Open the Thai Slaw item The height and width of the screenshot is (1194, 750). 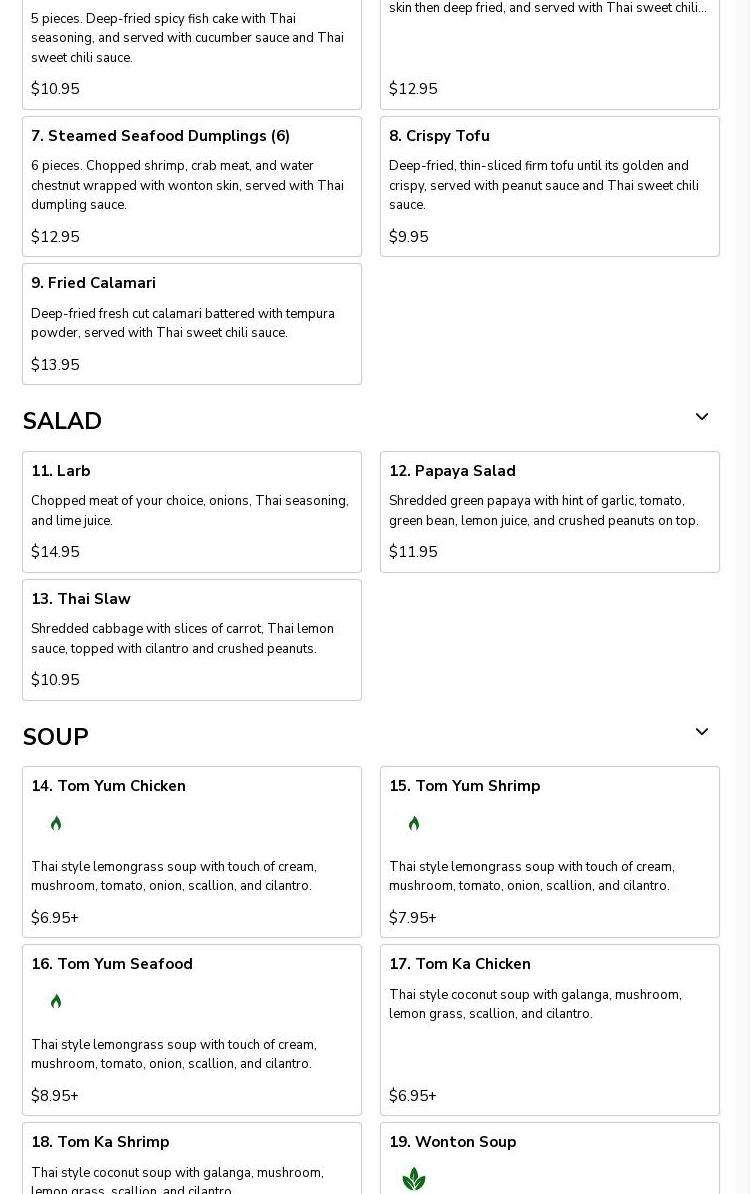pyautogui.click(x=81, y=599)
